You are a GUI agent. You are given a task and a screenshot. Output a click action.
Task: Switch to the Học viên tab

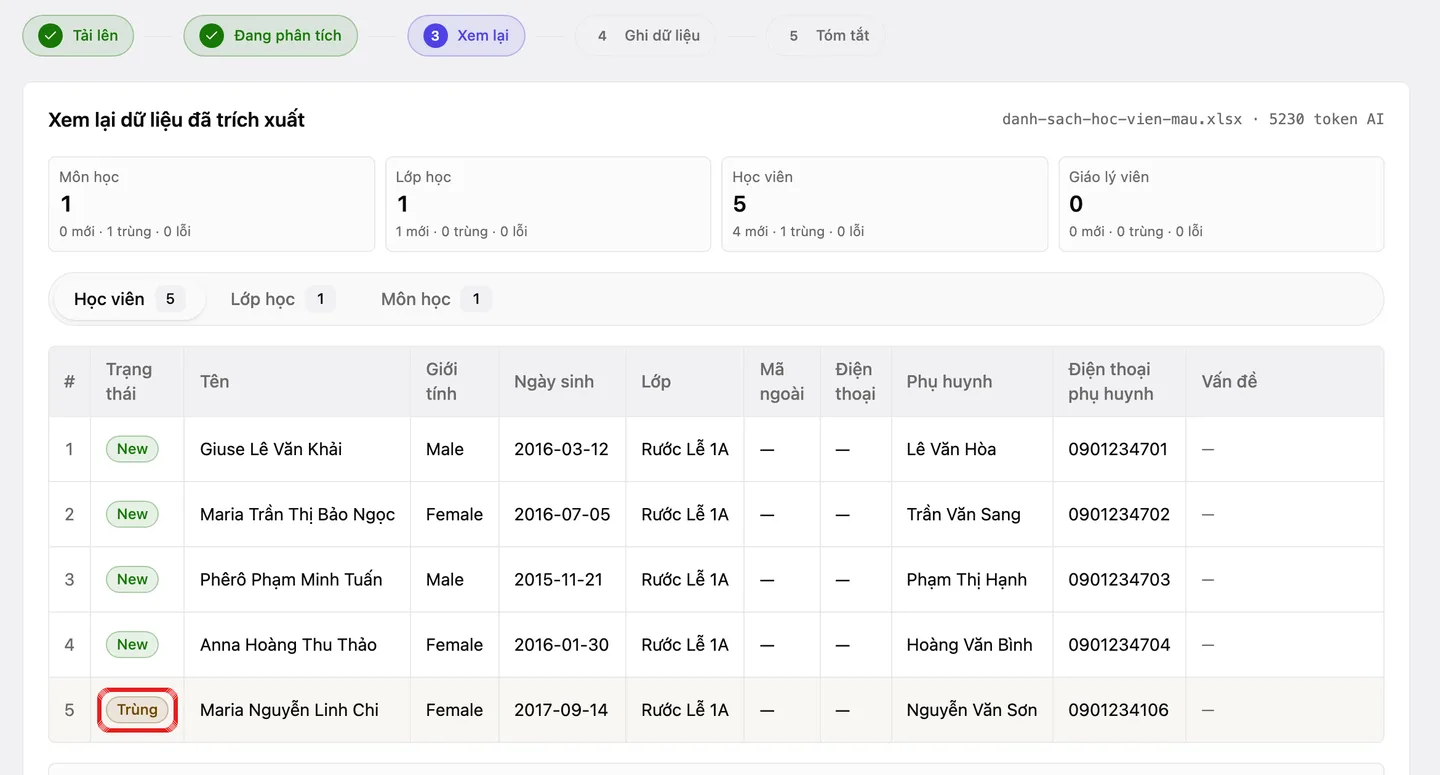[129, 299]
